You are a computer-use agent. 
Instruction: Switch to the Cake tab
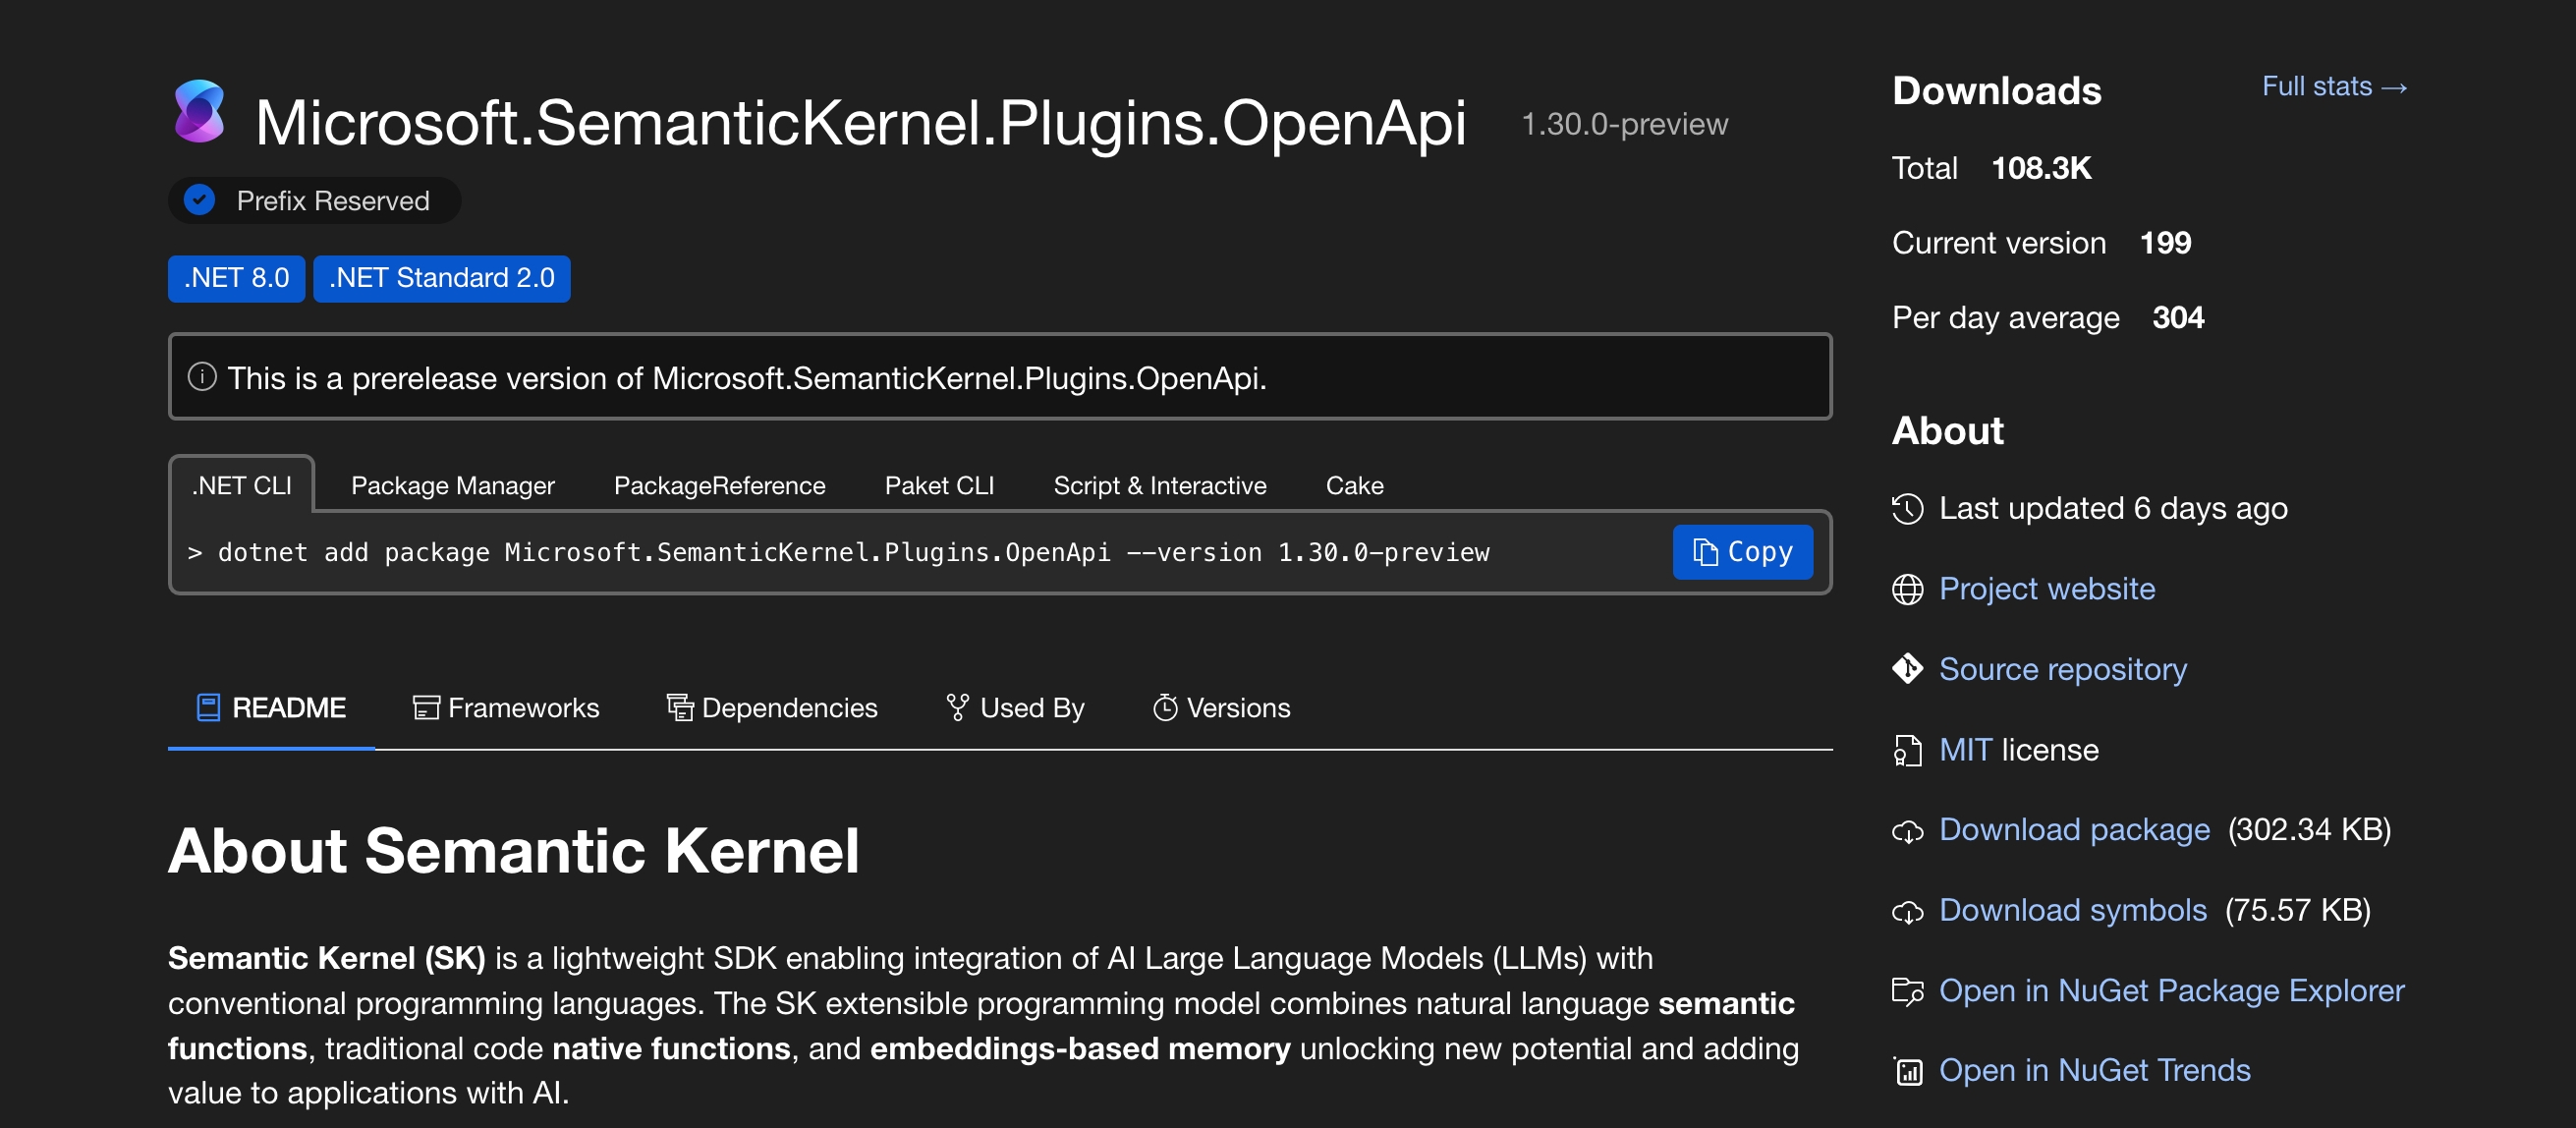click(1354, 485)
